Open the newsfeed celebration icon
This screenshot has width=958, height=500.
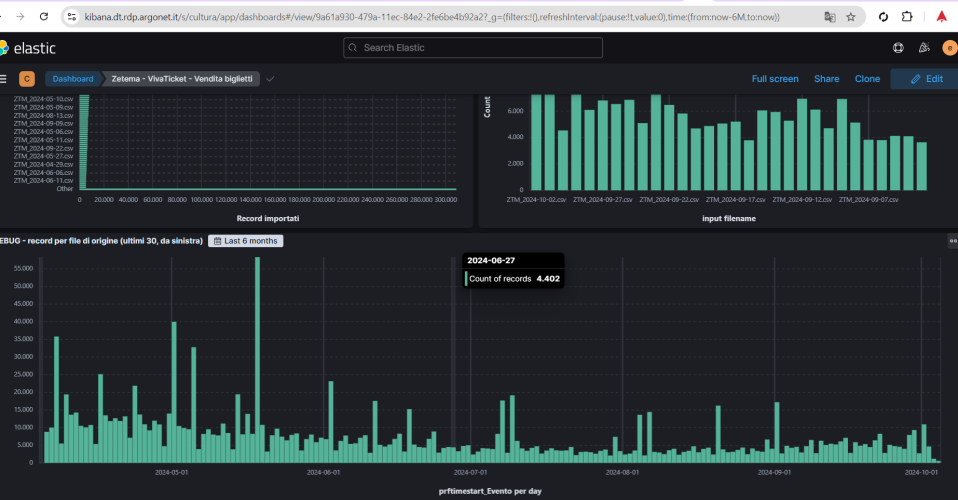click(924, 48)
